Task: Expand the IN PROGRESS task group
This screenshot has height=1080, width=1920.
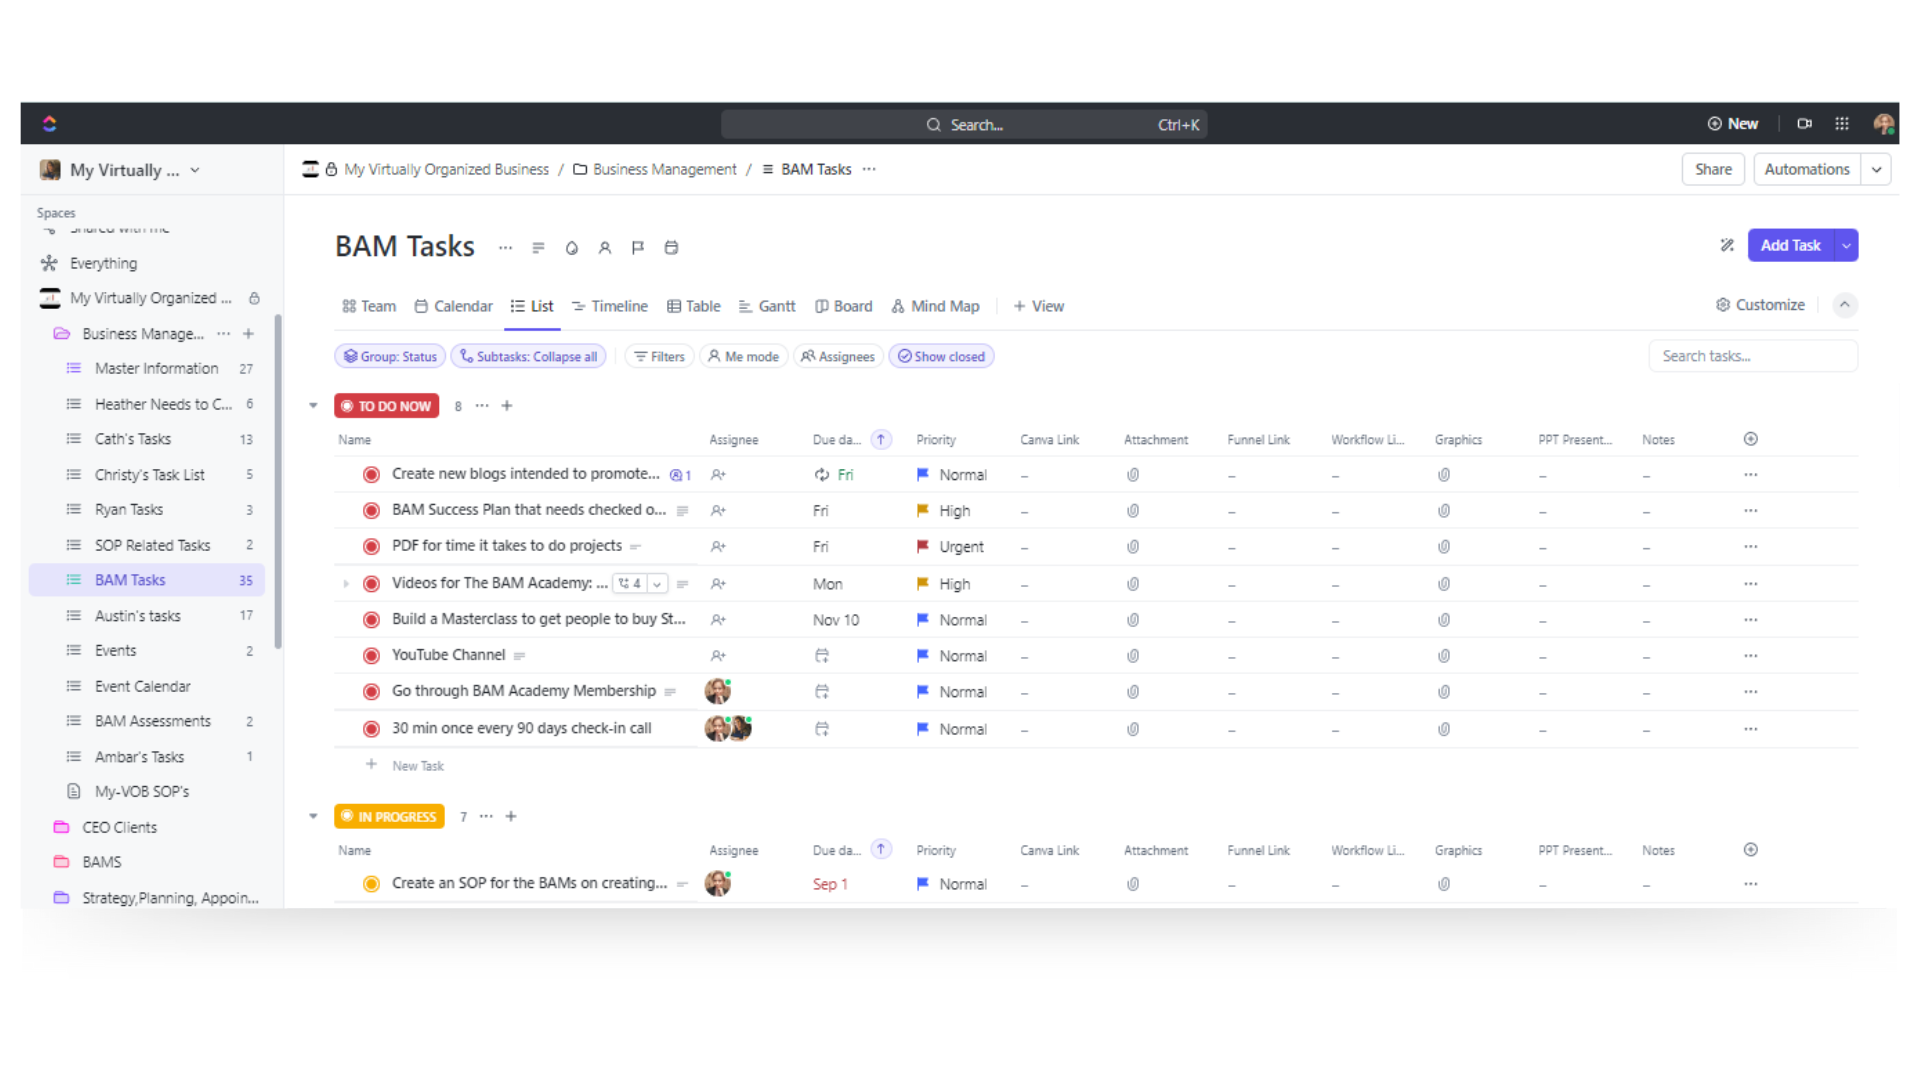Action: [313, 815]
